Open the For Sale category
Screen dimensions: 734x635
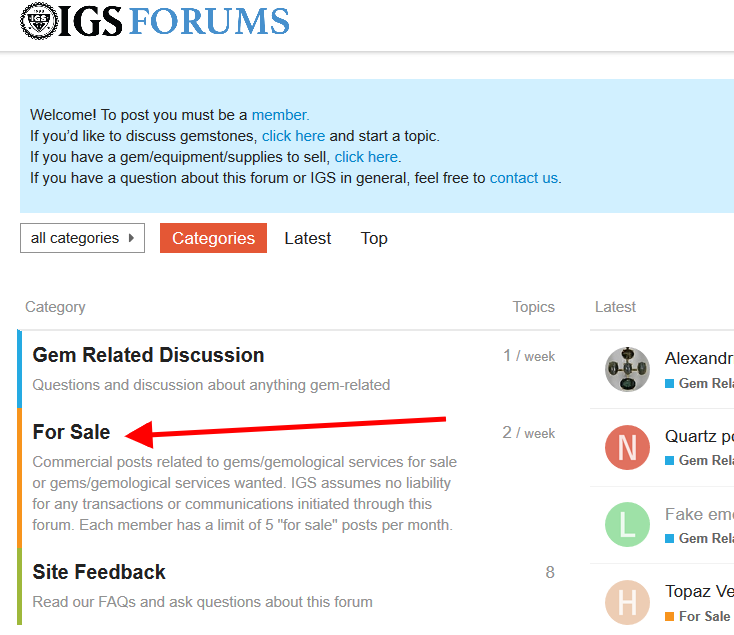[71, 432]
